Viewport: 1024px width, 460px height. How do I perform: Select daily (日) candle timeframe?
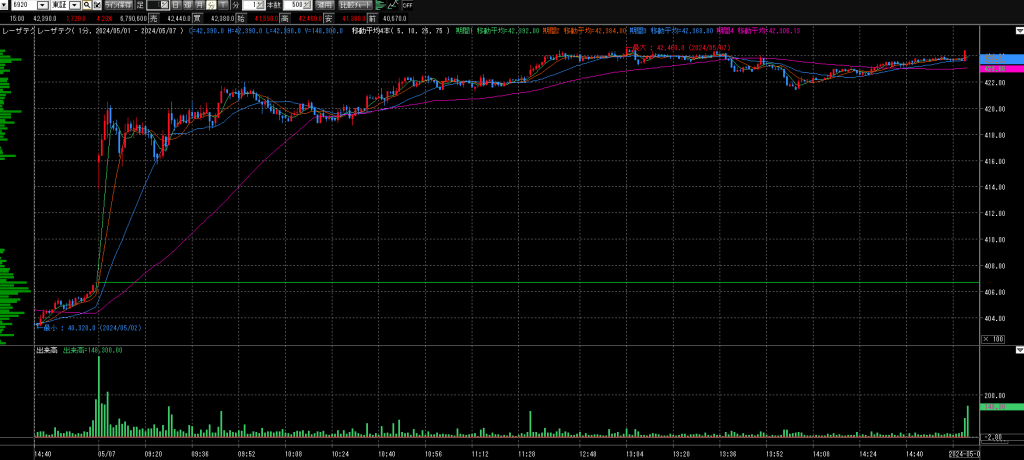[x=176, y=5]
